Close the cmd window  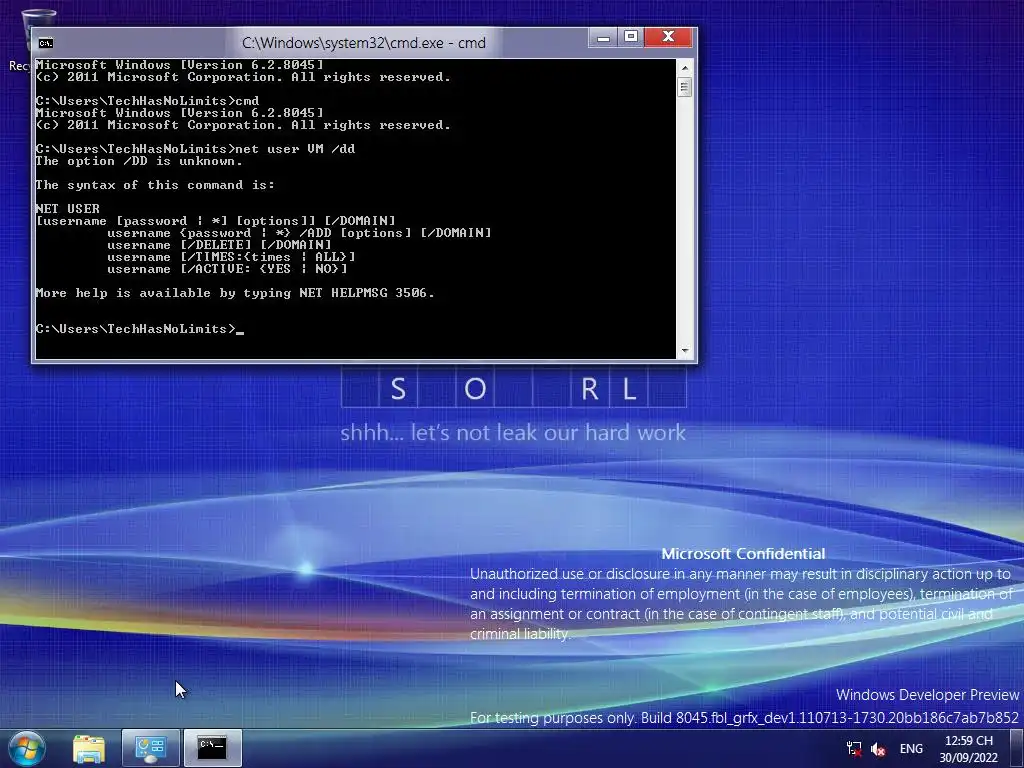tap(668, 37)
